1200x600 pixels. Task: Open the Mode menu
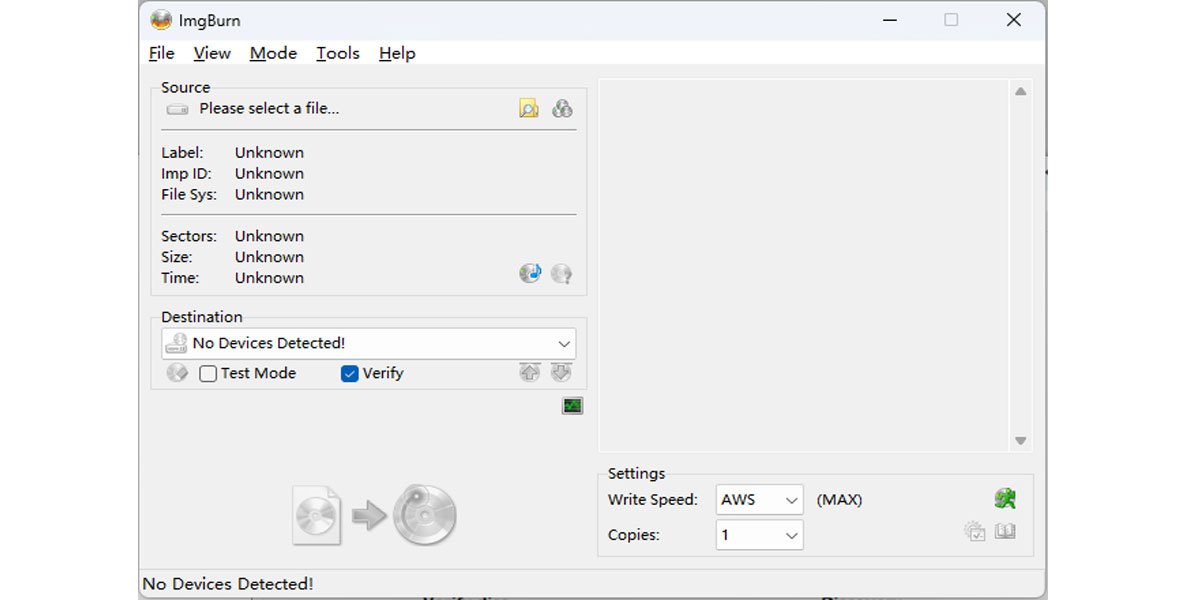point(273,53)
